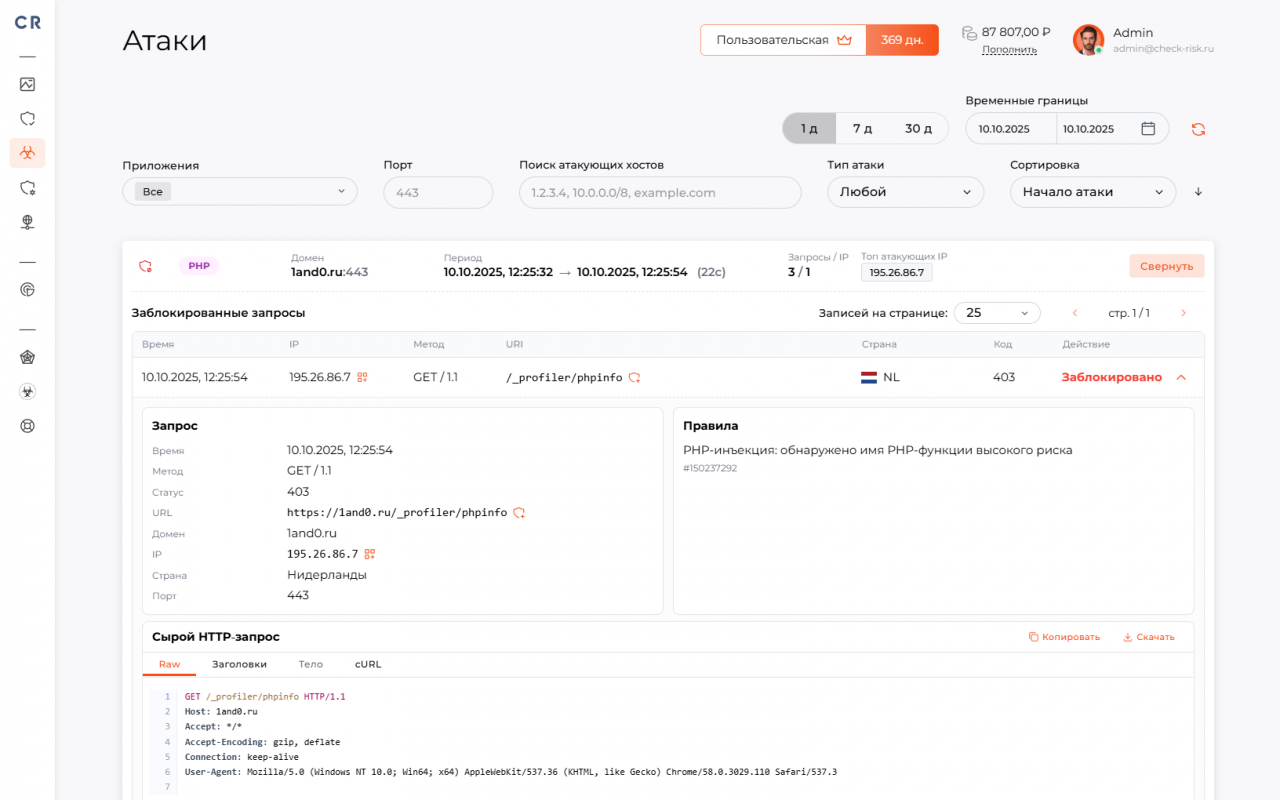Open the dashboard chart sidebar icon
Image resolution: width=1280 pixels, height=800 pixels.
click(x=27, y=84)
